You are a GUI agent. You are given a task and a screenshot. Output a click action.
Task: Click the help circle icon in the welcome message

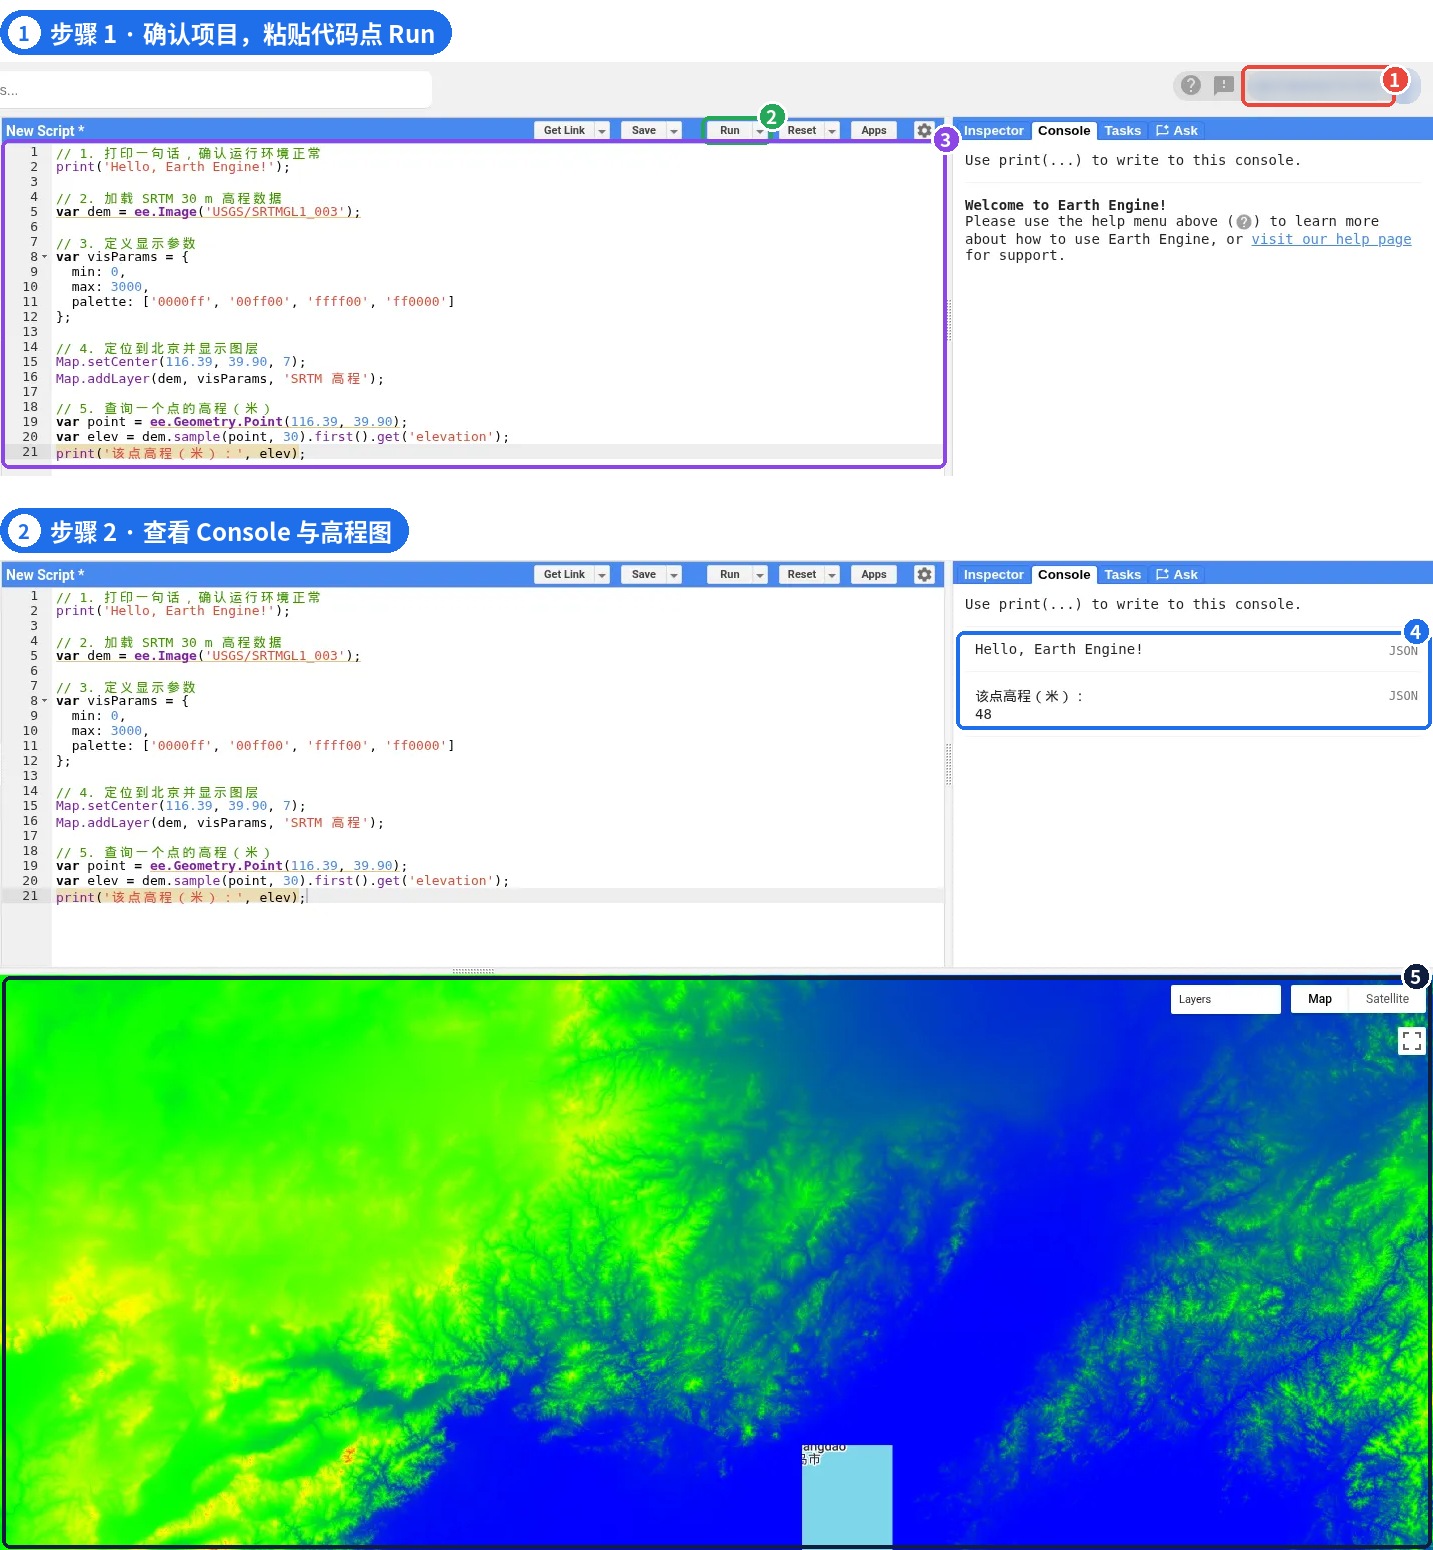coord(1243,222)
